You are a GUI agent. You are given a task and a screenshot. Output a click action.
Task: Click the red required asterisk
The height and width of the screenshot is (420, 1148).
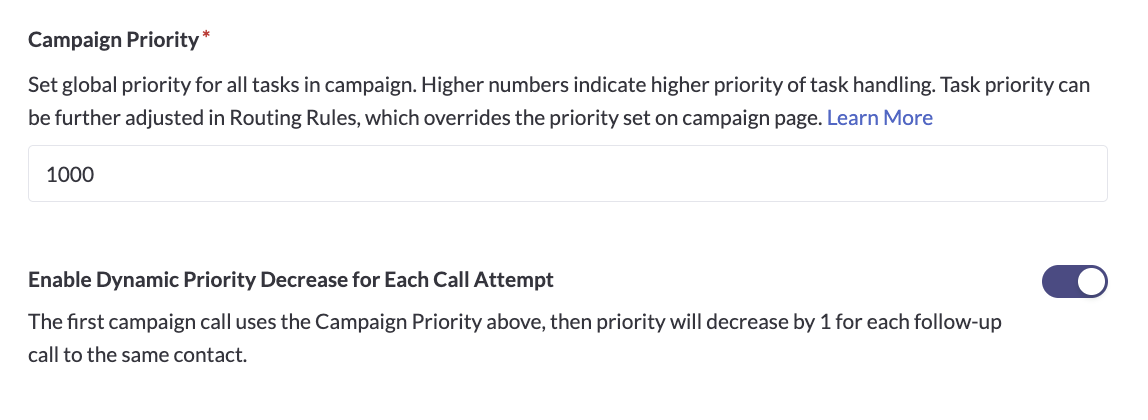(206, 36)
